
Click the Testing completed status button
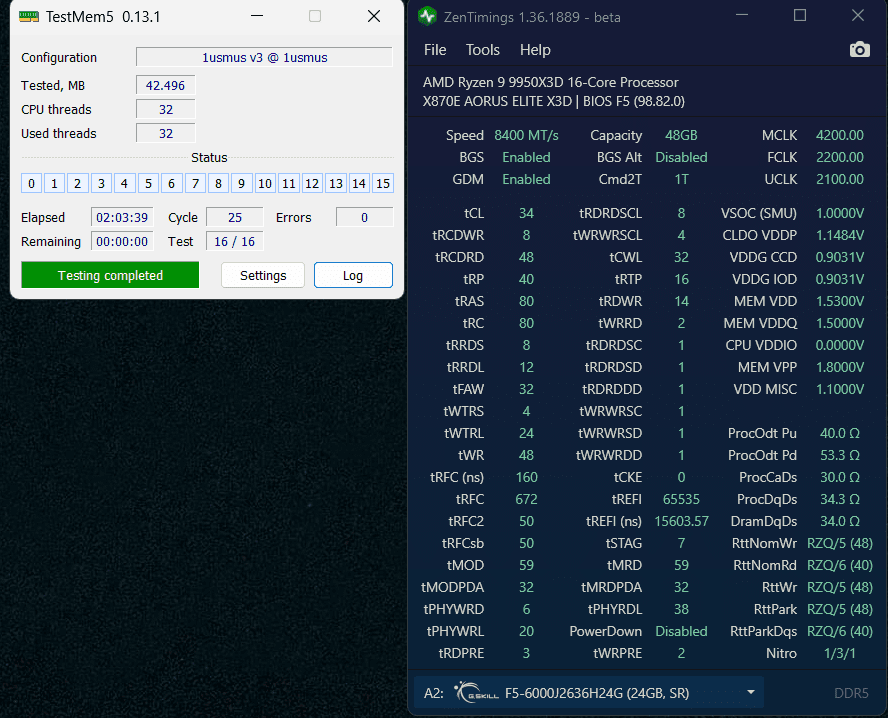(x=110, y=275)
